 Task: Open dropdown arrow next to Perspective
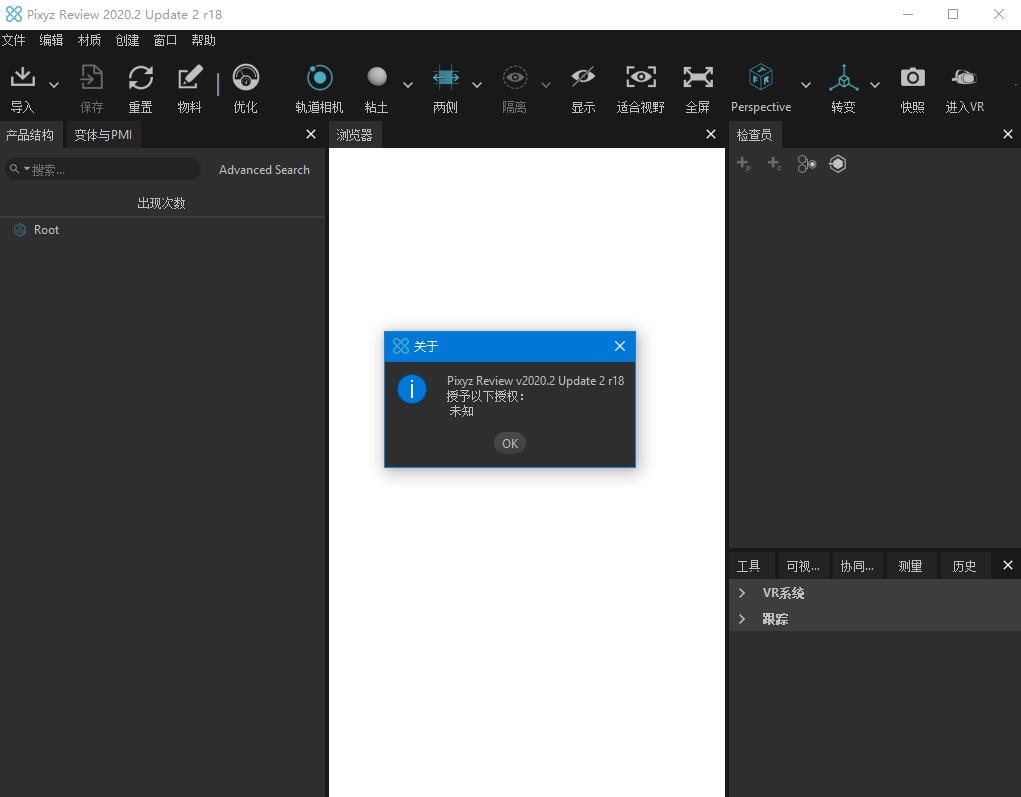[x=805, y=85]
